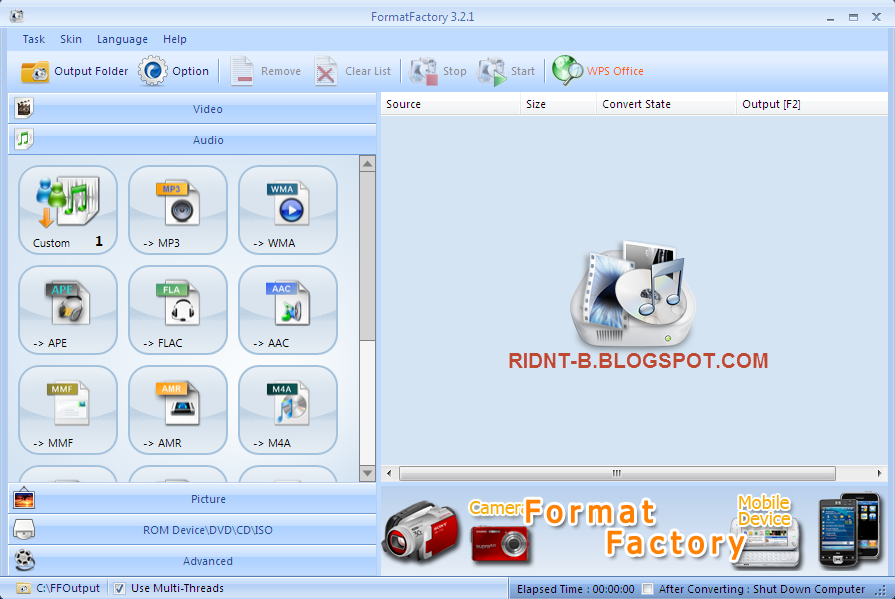Open the Option settings button

click(173, 70)
